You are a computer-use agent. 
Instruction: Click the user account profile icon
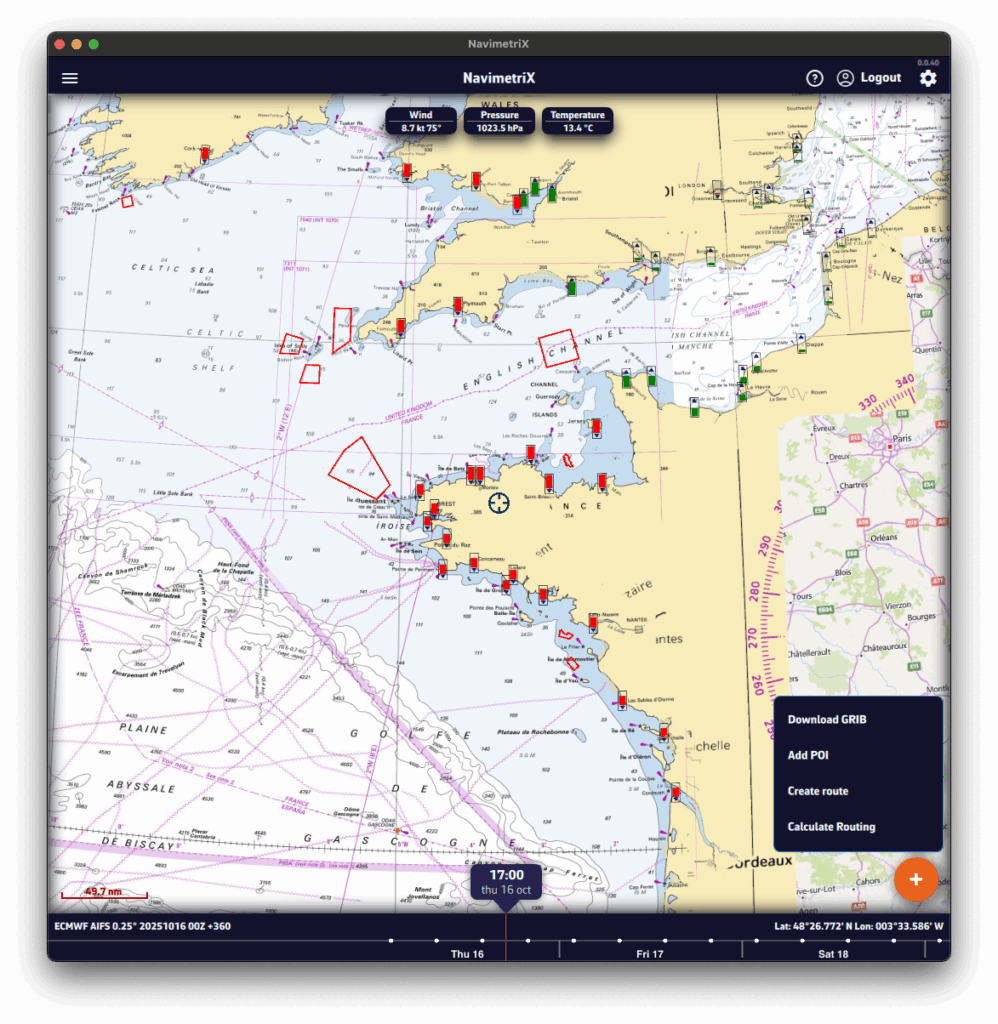point(845,78)
